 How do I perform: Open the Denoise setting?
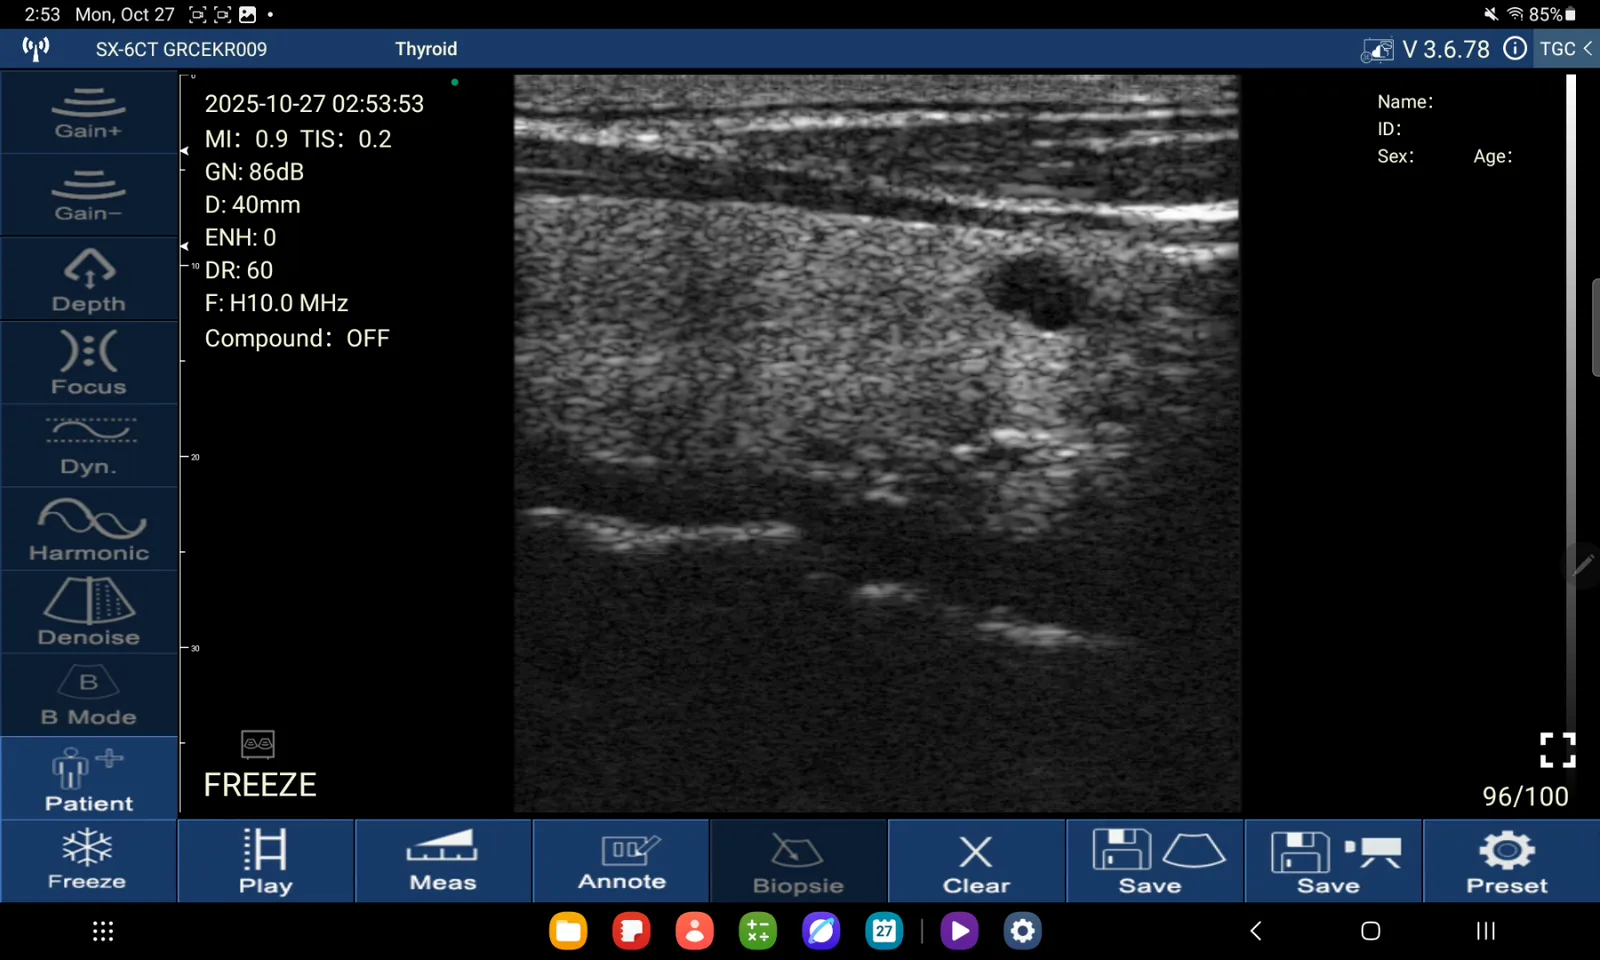point(89,612)
